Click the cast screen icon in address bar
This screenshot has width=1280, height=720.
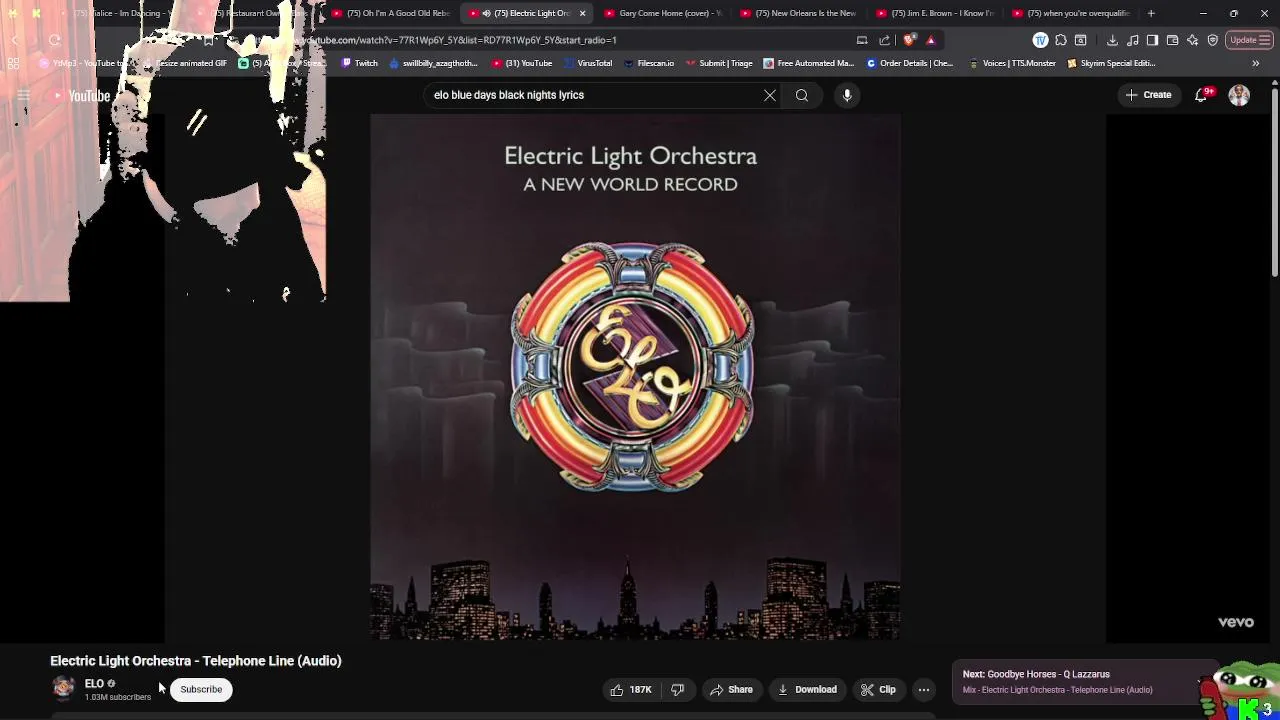862,40
